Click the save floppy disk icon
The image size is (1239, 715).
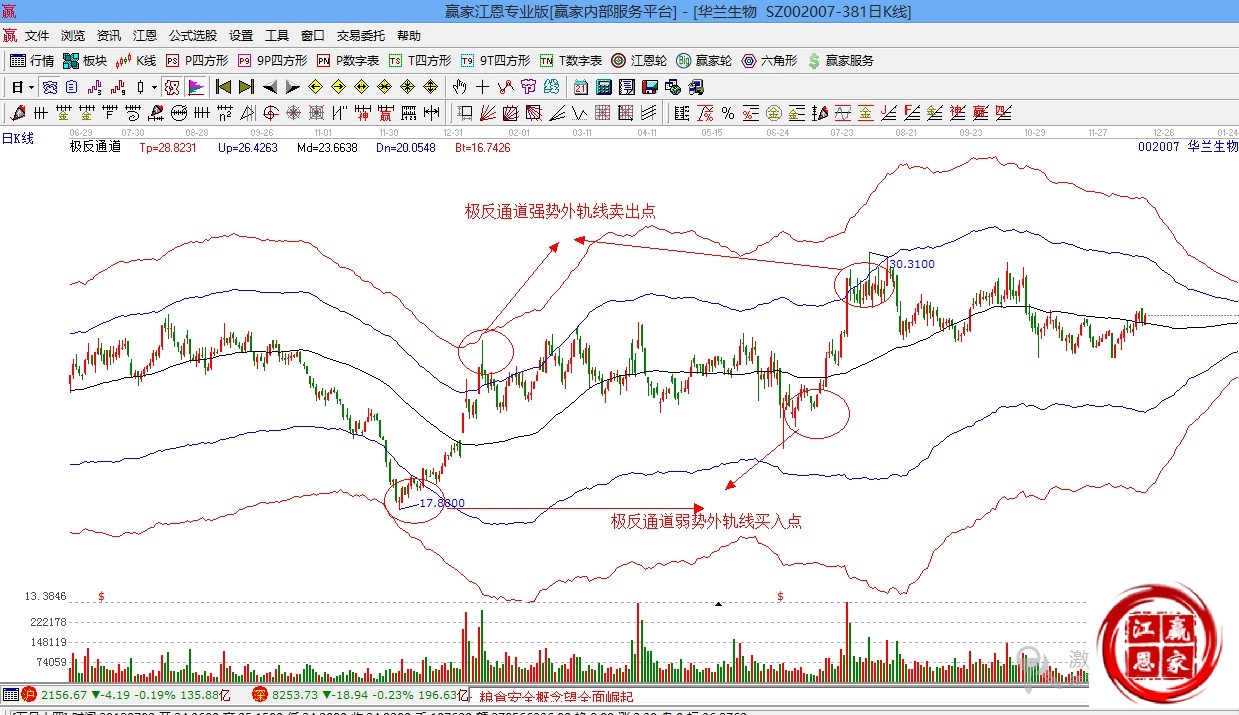[x=651, y=87]
